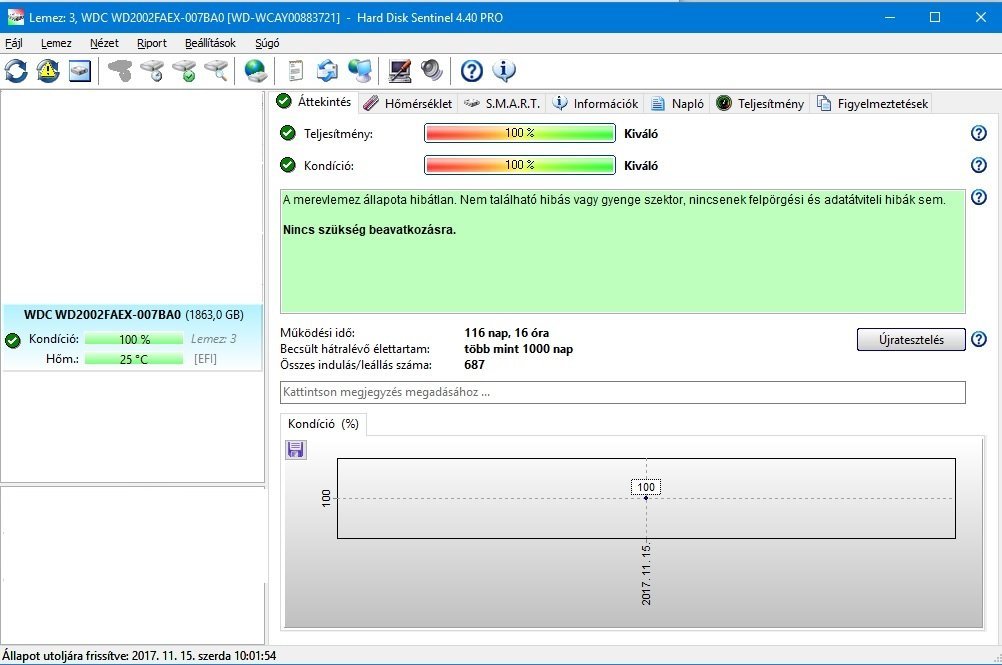
Task: Open the Lemez menu
Action: [56, 43]
